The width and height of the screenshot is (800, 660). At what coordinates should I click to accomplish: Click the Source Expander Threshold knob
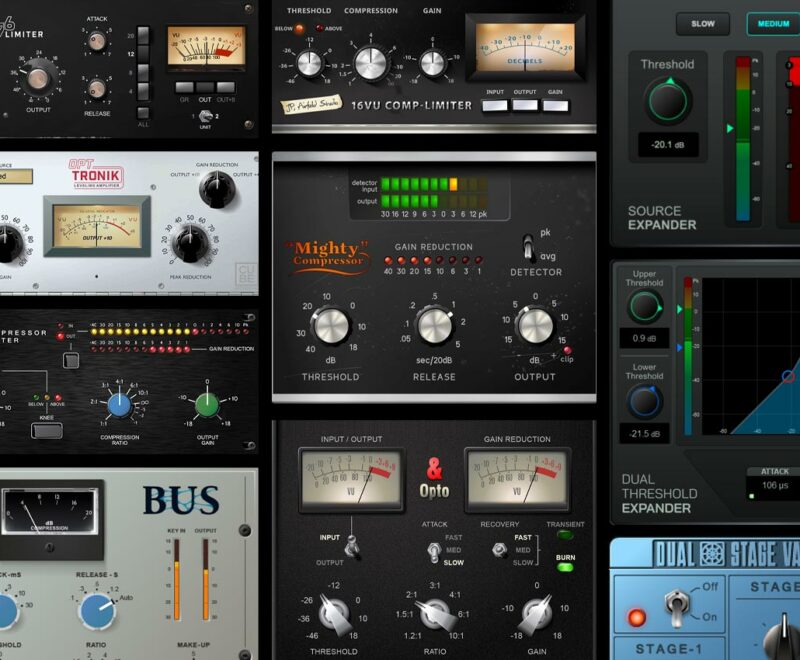pos(667,101)
